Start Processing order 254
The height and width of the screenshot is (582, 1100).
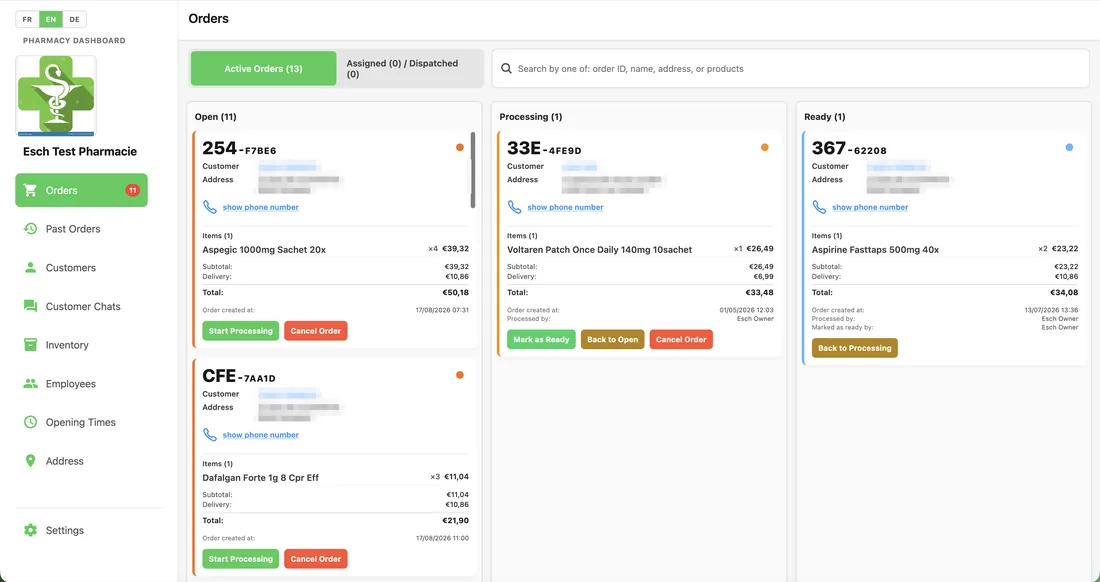pos(241,331)
